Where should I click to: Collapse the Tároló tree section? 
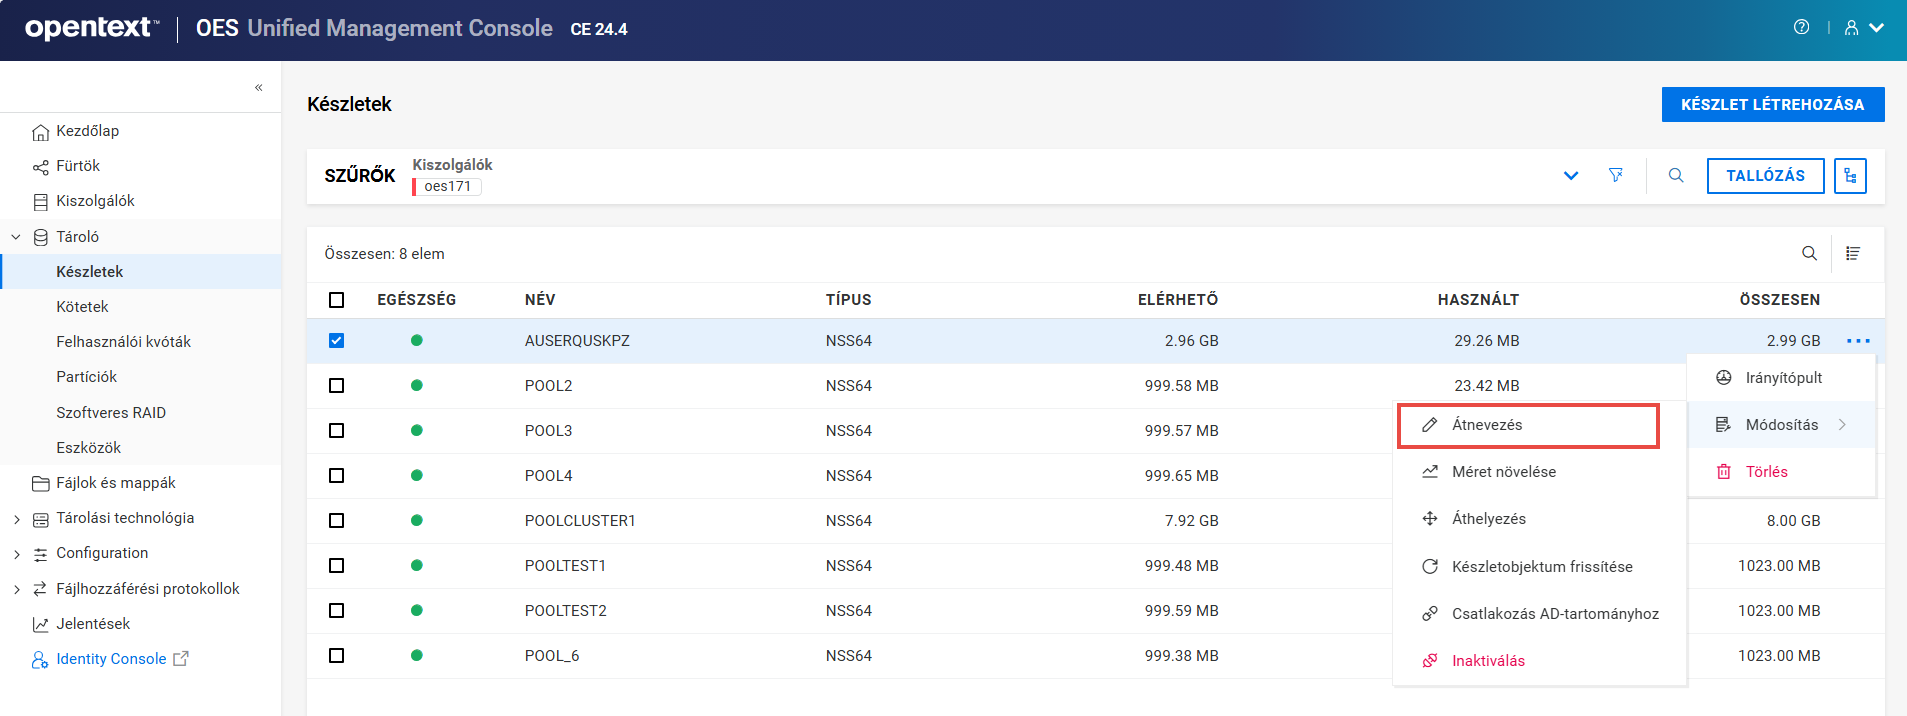coord(16,237)
